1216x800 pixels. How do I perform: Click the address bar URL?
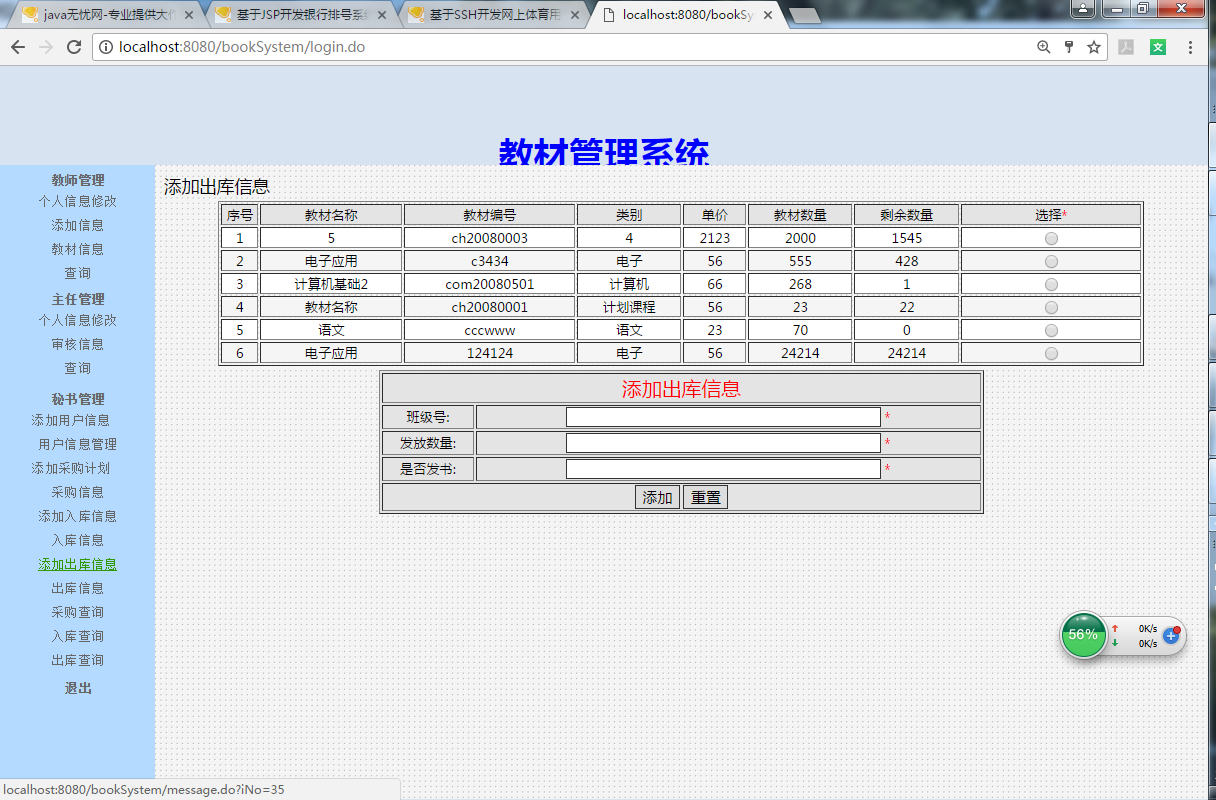click(x=241, y=47)
